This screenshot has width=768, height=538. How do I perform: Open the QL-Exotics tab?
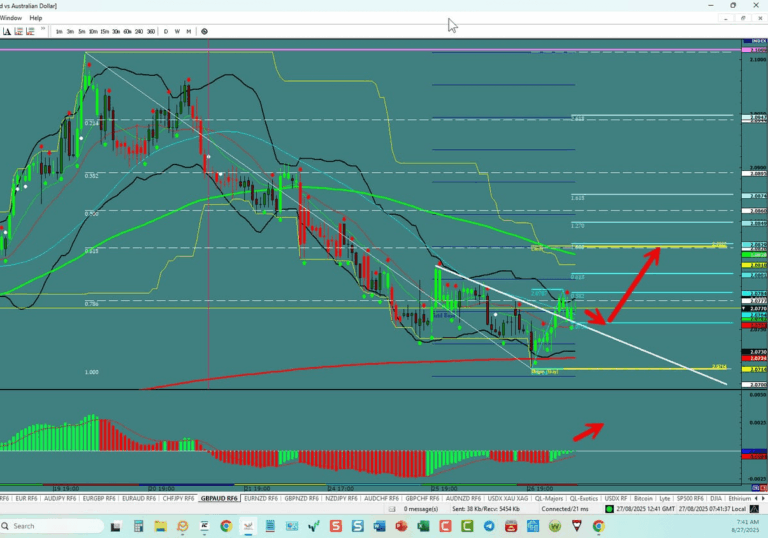(583, 498)
